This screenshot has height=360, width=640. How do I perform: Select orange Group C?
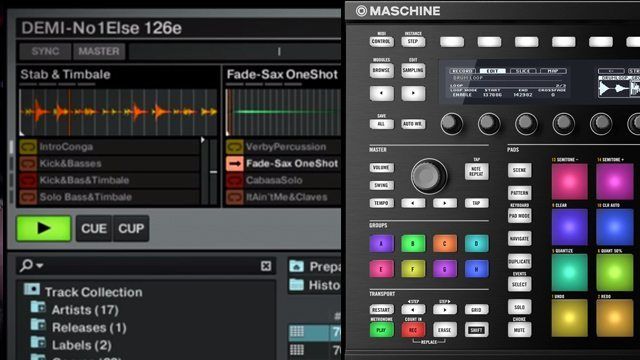coord(444,244)
